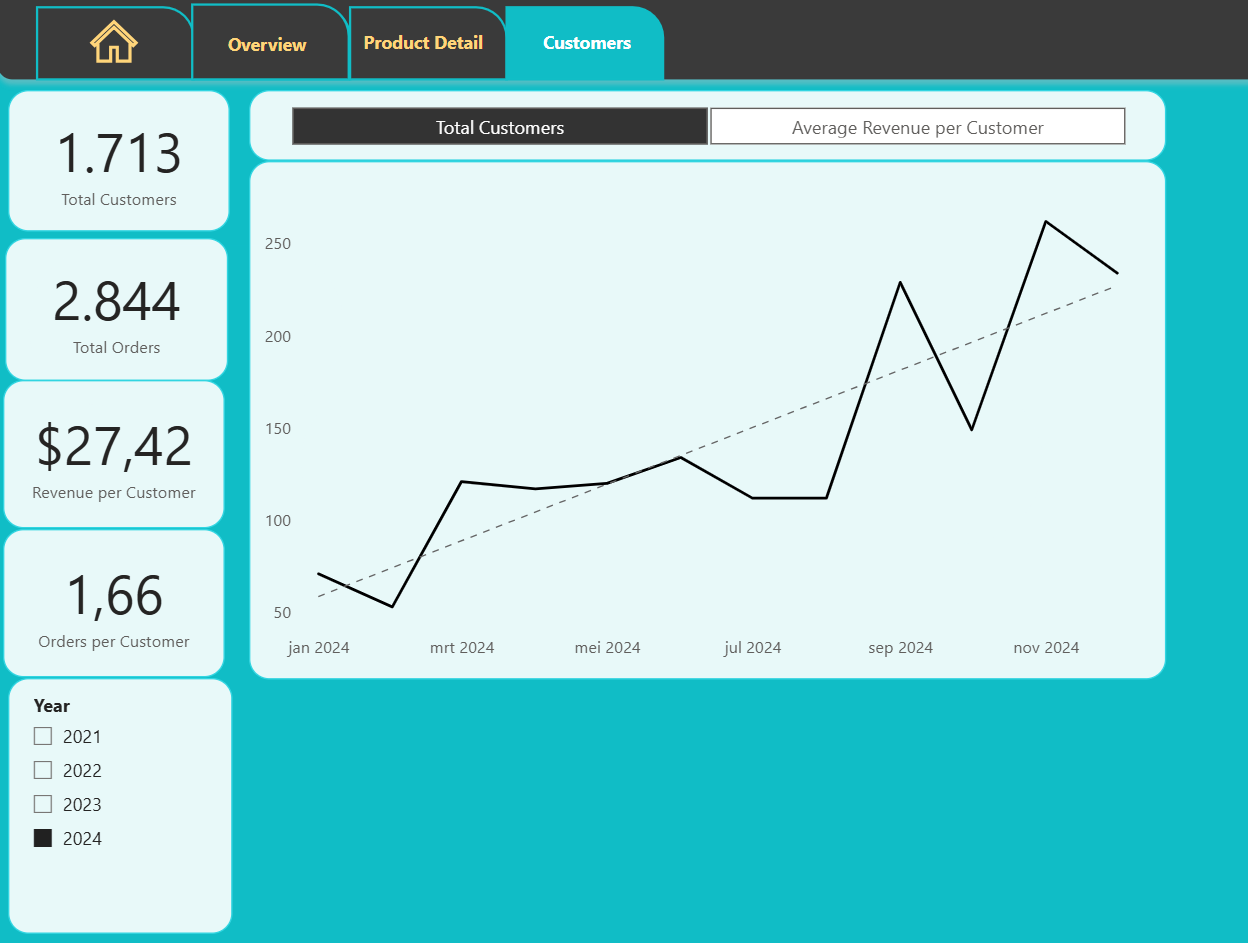
Task: Switch to the Overview tab
Action: (268, 44)
